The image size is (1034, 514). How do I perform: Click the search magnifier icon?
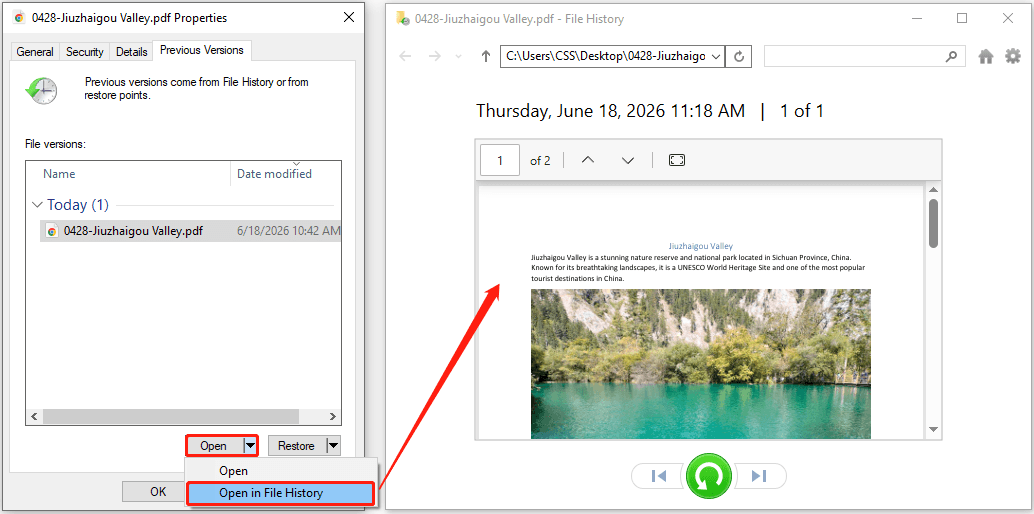coord(951,57)
